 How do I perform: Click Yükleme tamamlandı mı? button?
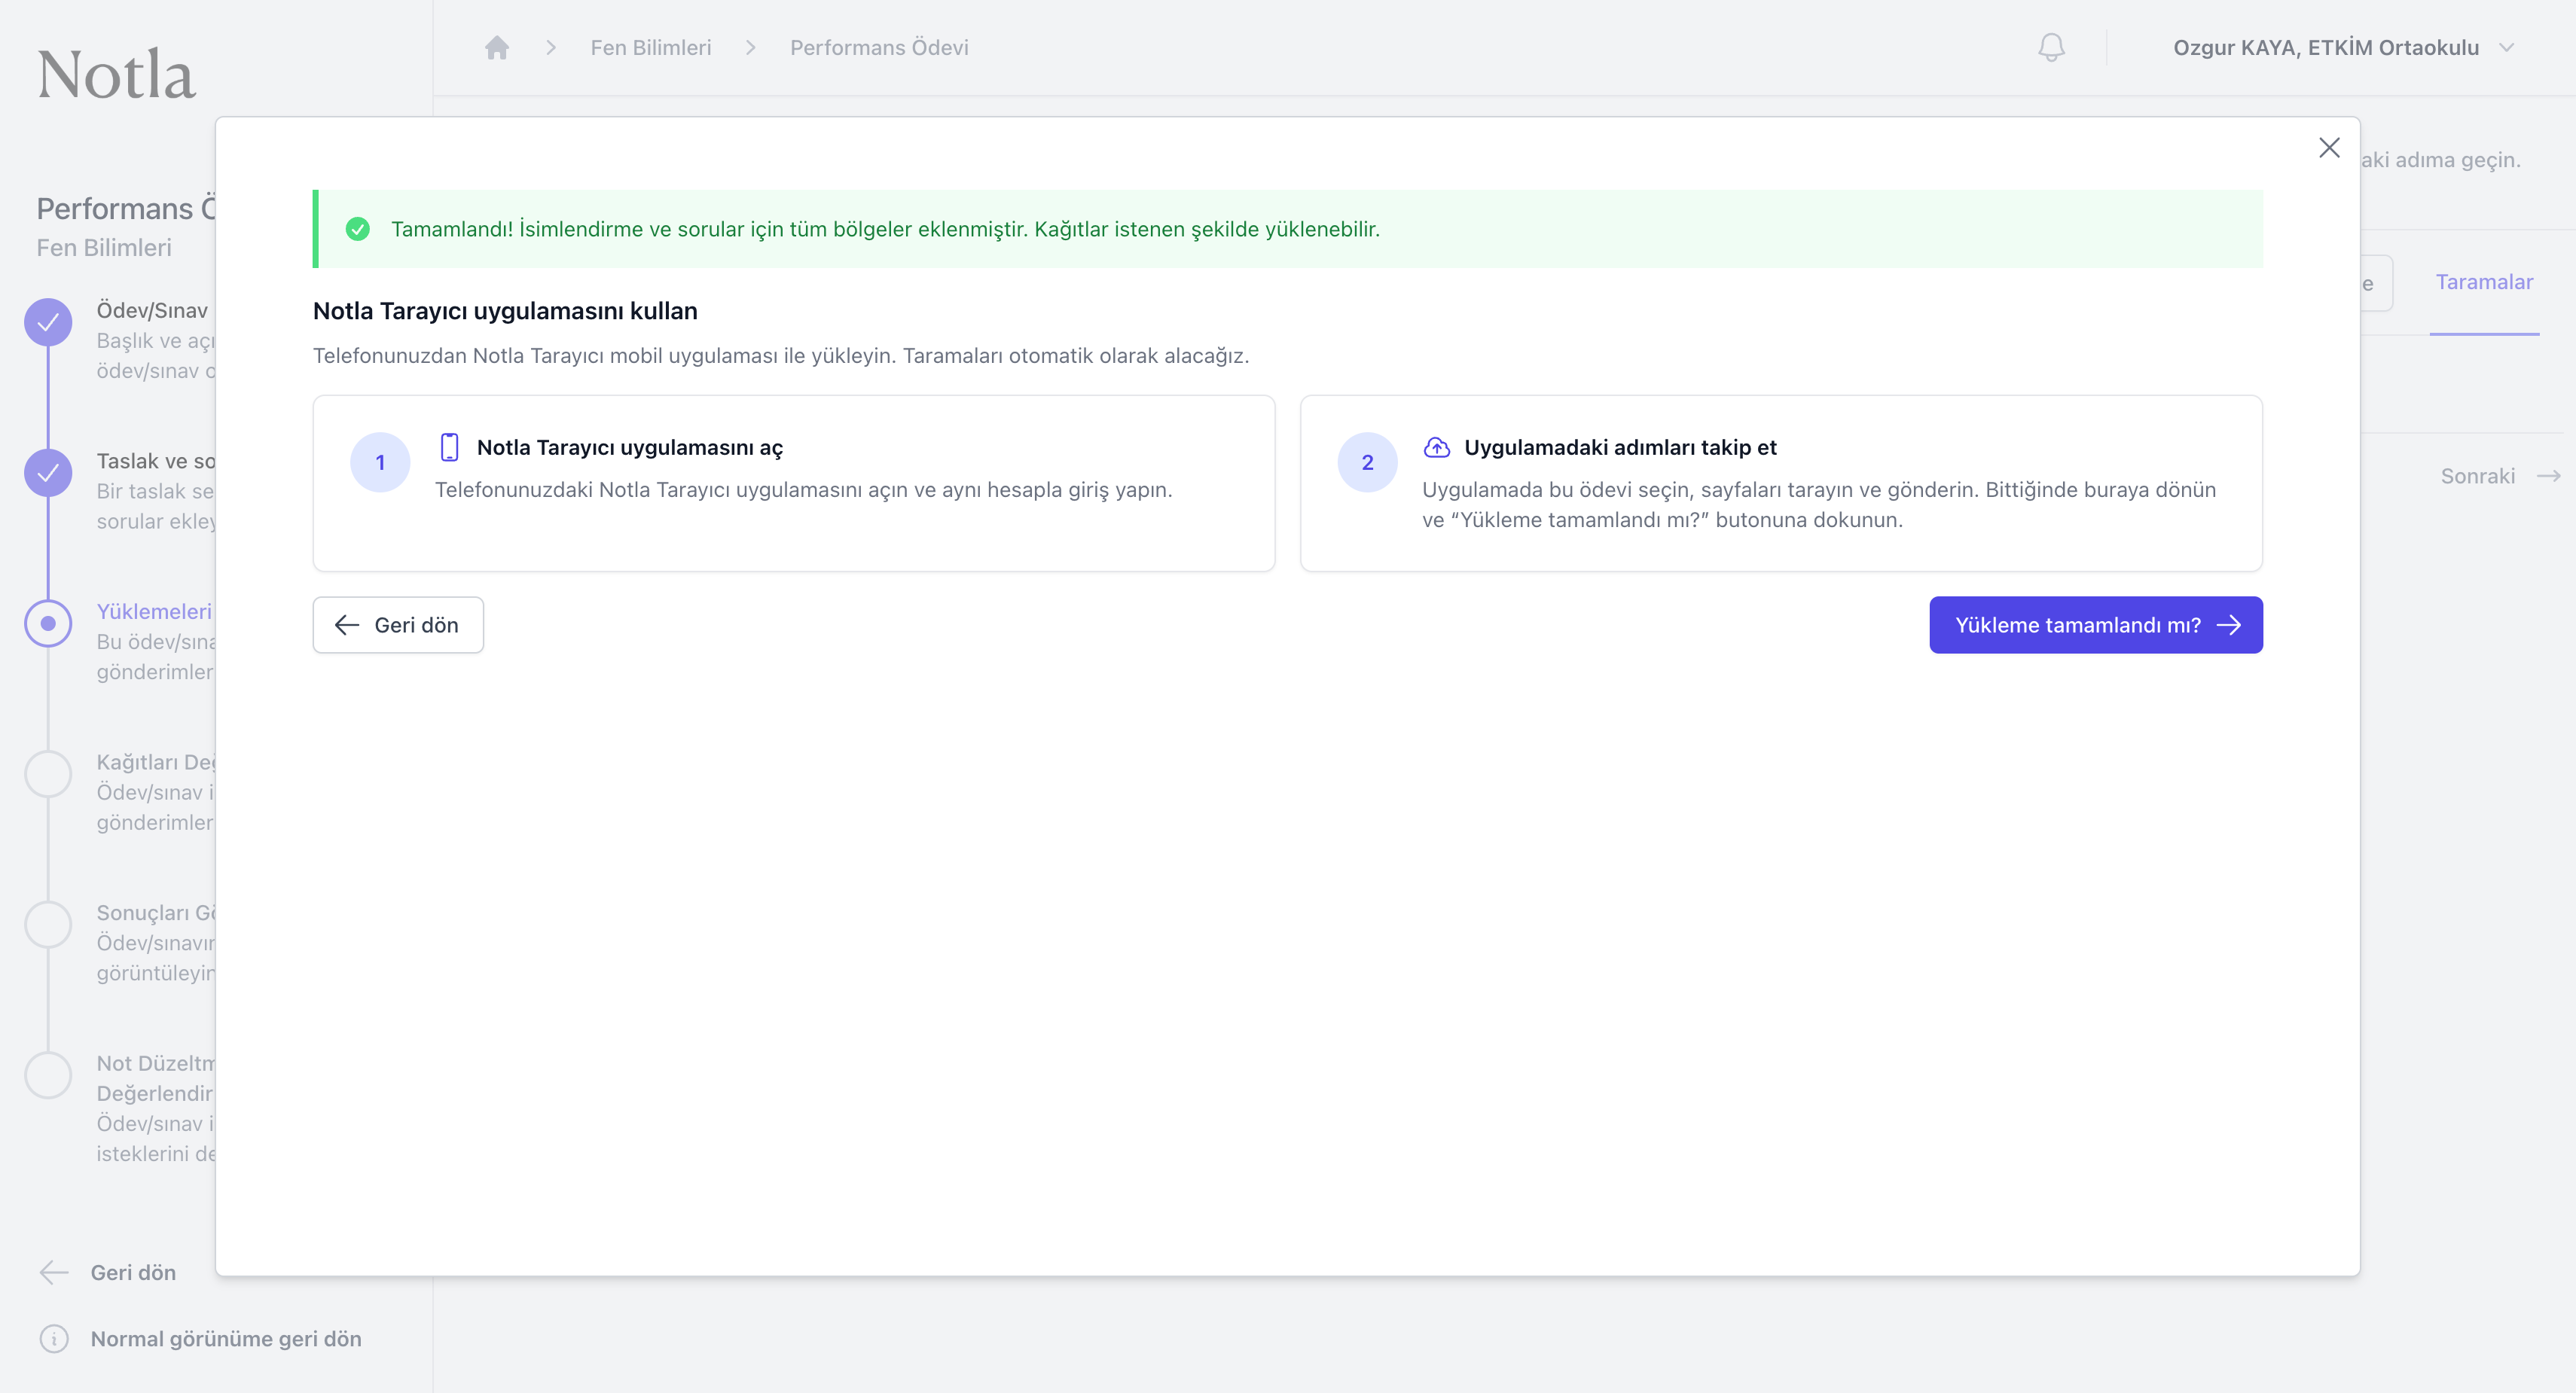[x=2096, y=625]
